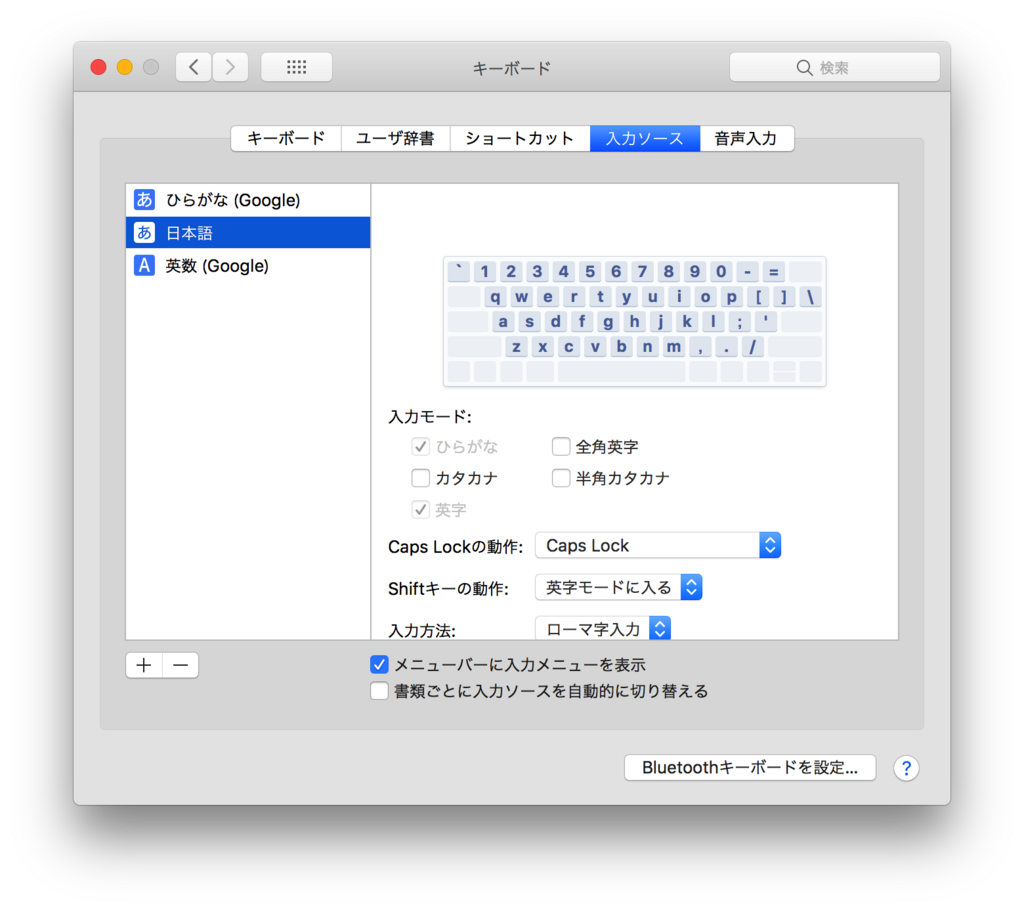This screenshot has width=1024, height=910.
Task: Open the Caps Lockの動作 dropdown
Action: pos(658,545)
